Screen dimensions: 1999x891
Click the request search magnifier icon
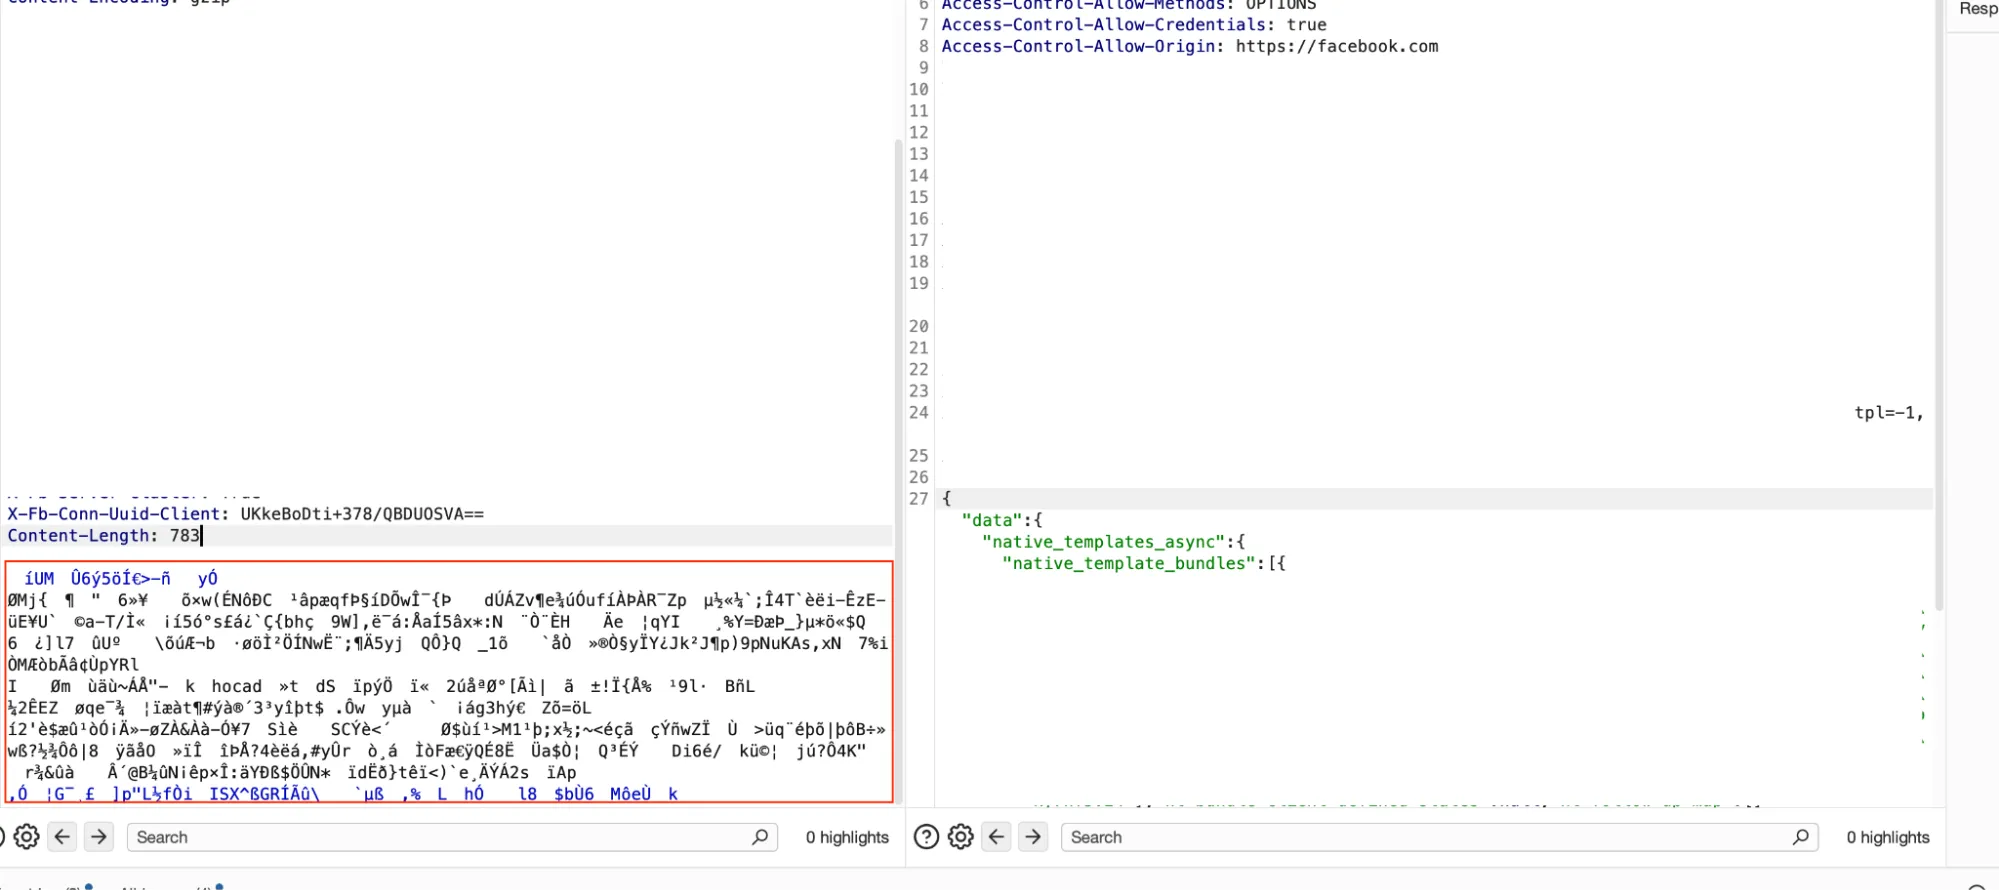click(x=760, y=836)
